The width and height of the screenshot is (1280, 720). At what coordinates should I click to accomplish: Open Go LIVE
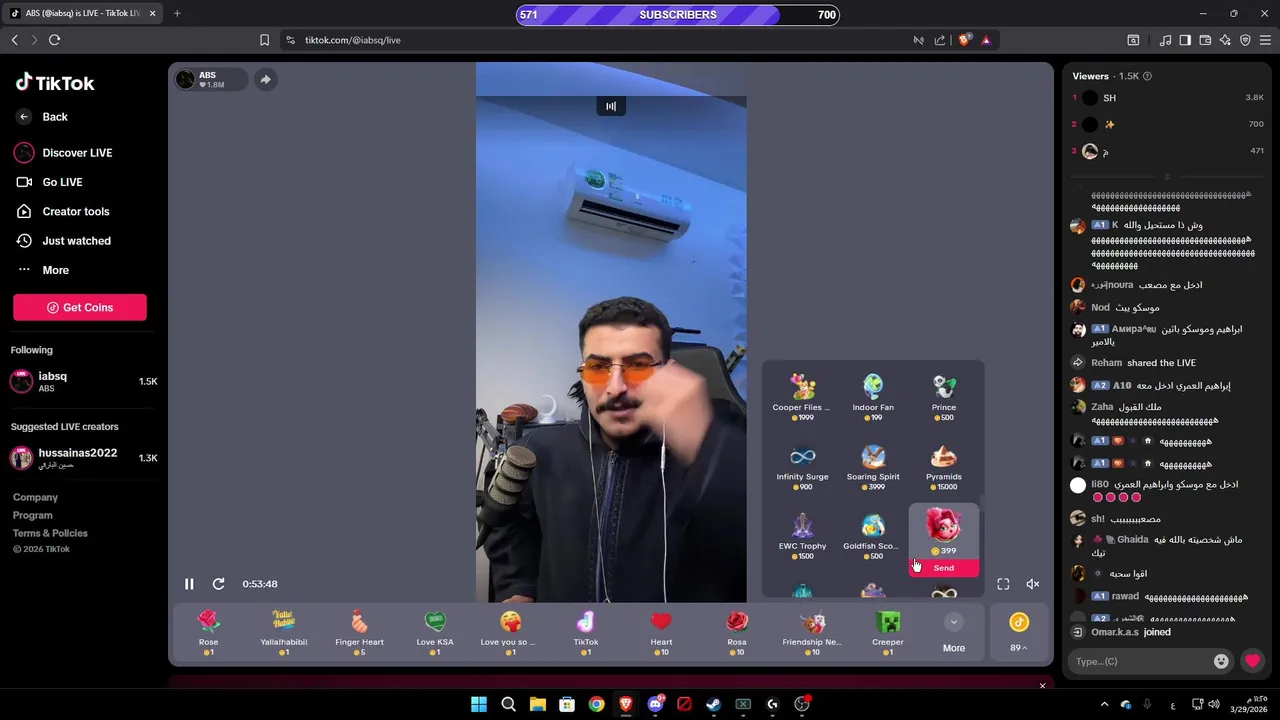tap(49, 182)
